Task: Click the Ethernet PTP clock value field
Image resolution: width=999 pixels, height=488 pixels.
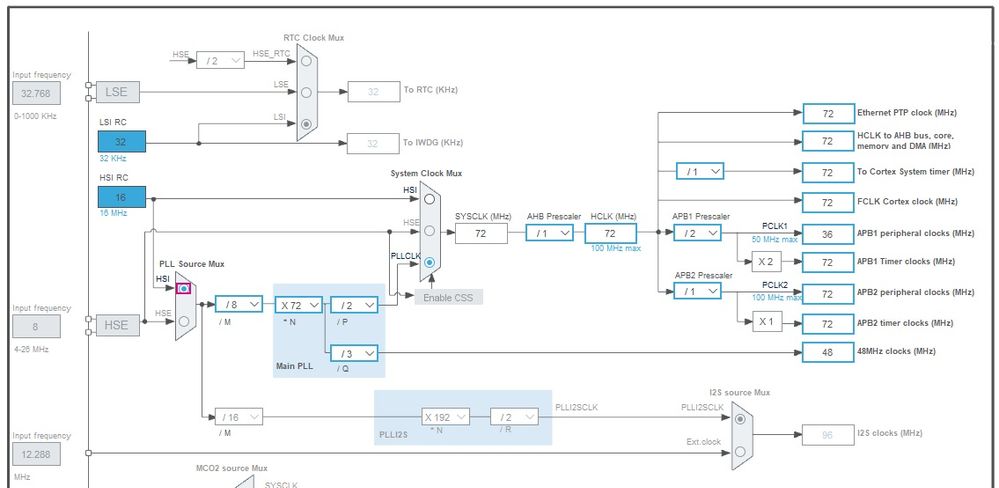Action: click(x=828, y=113)
